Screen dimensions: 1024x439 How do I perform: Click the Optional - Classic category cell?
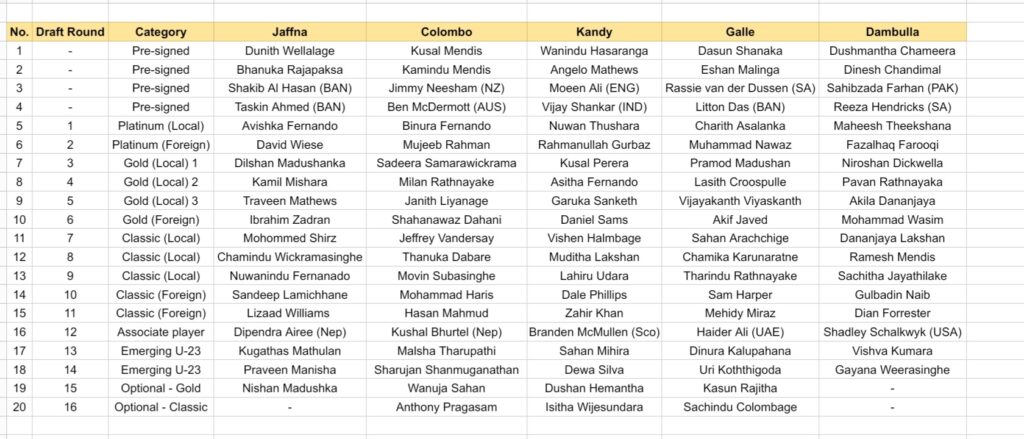click(161, 407)
